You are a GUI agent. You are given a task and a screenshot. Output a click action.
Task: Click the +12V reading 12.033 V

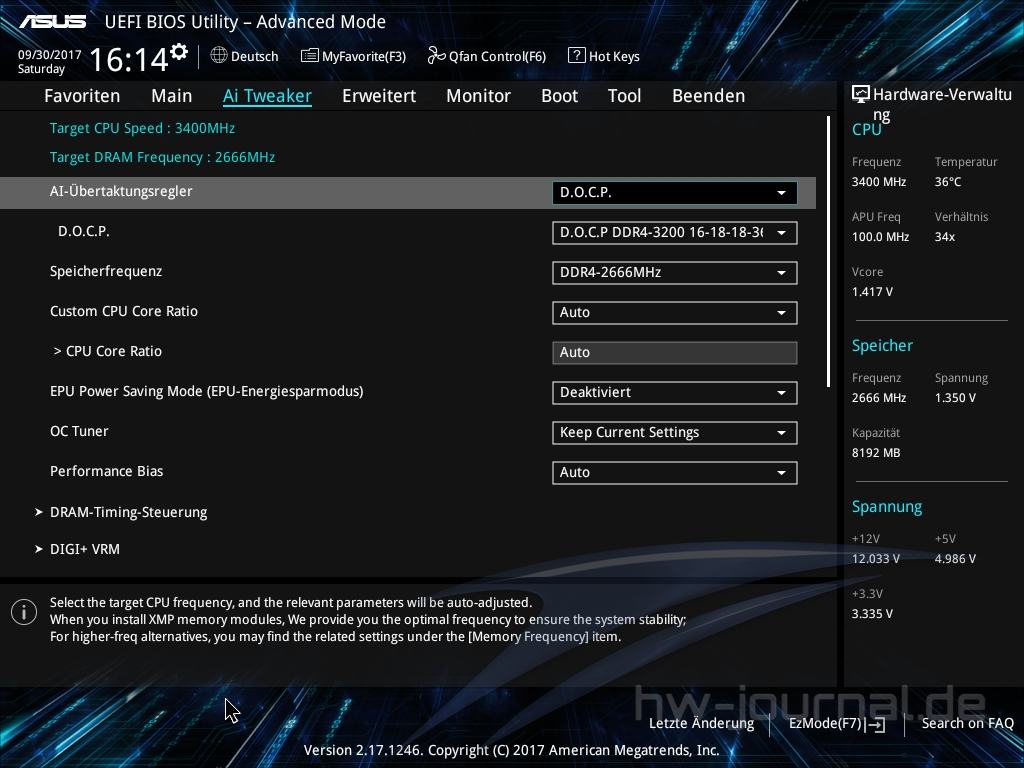[x=876, y=559]
